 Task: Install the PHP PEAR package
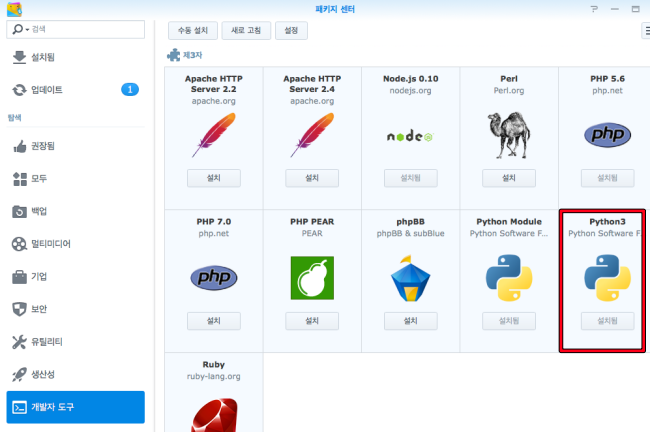[312, 321]
